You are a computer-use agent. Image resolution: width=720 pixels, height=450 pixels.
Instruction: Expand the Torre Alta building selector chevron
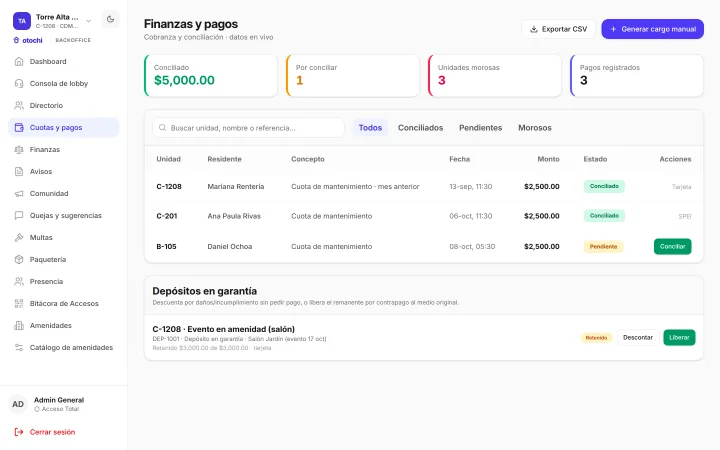89,21
